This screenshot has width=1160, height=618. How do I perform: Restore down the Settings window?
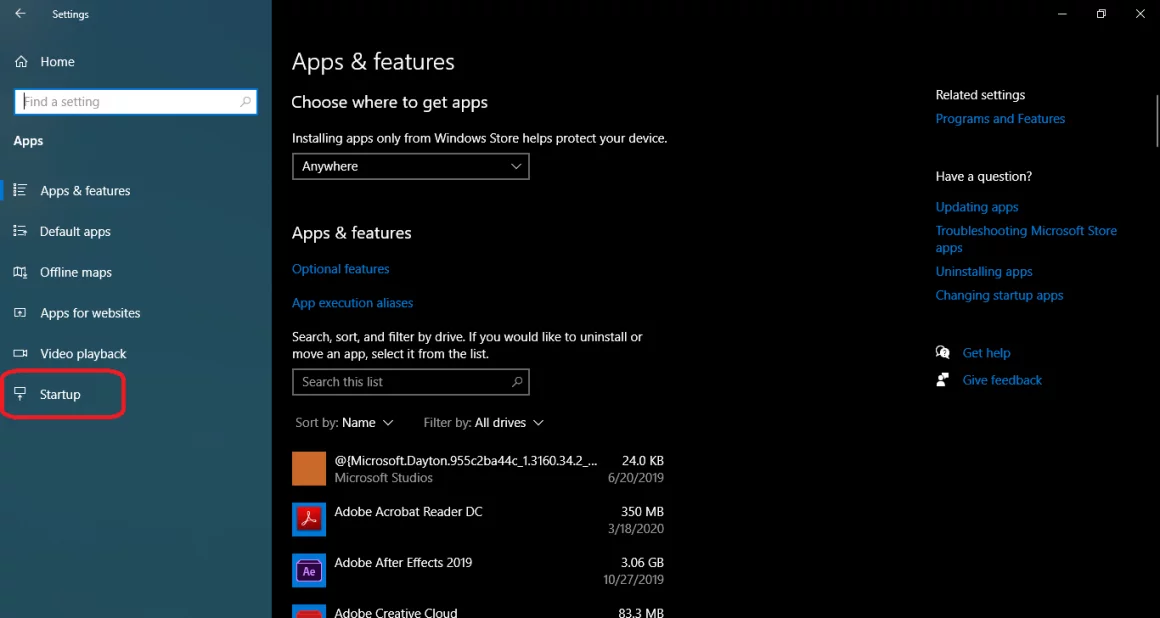coord(1102,14)
